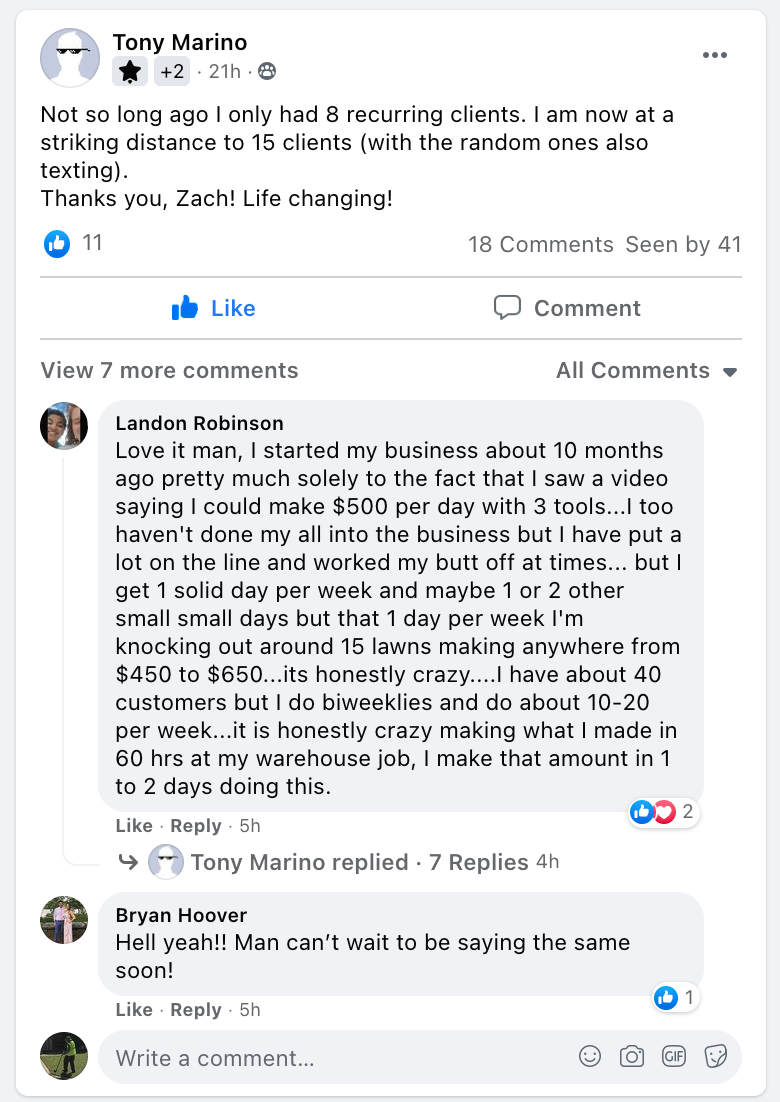Viewport: 780px width, 1102px height.
Task: Click the emoji icon in comment box
Action: [590, 1056]
